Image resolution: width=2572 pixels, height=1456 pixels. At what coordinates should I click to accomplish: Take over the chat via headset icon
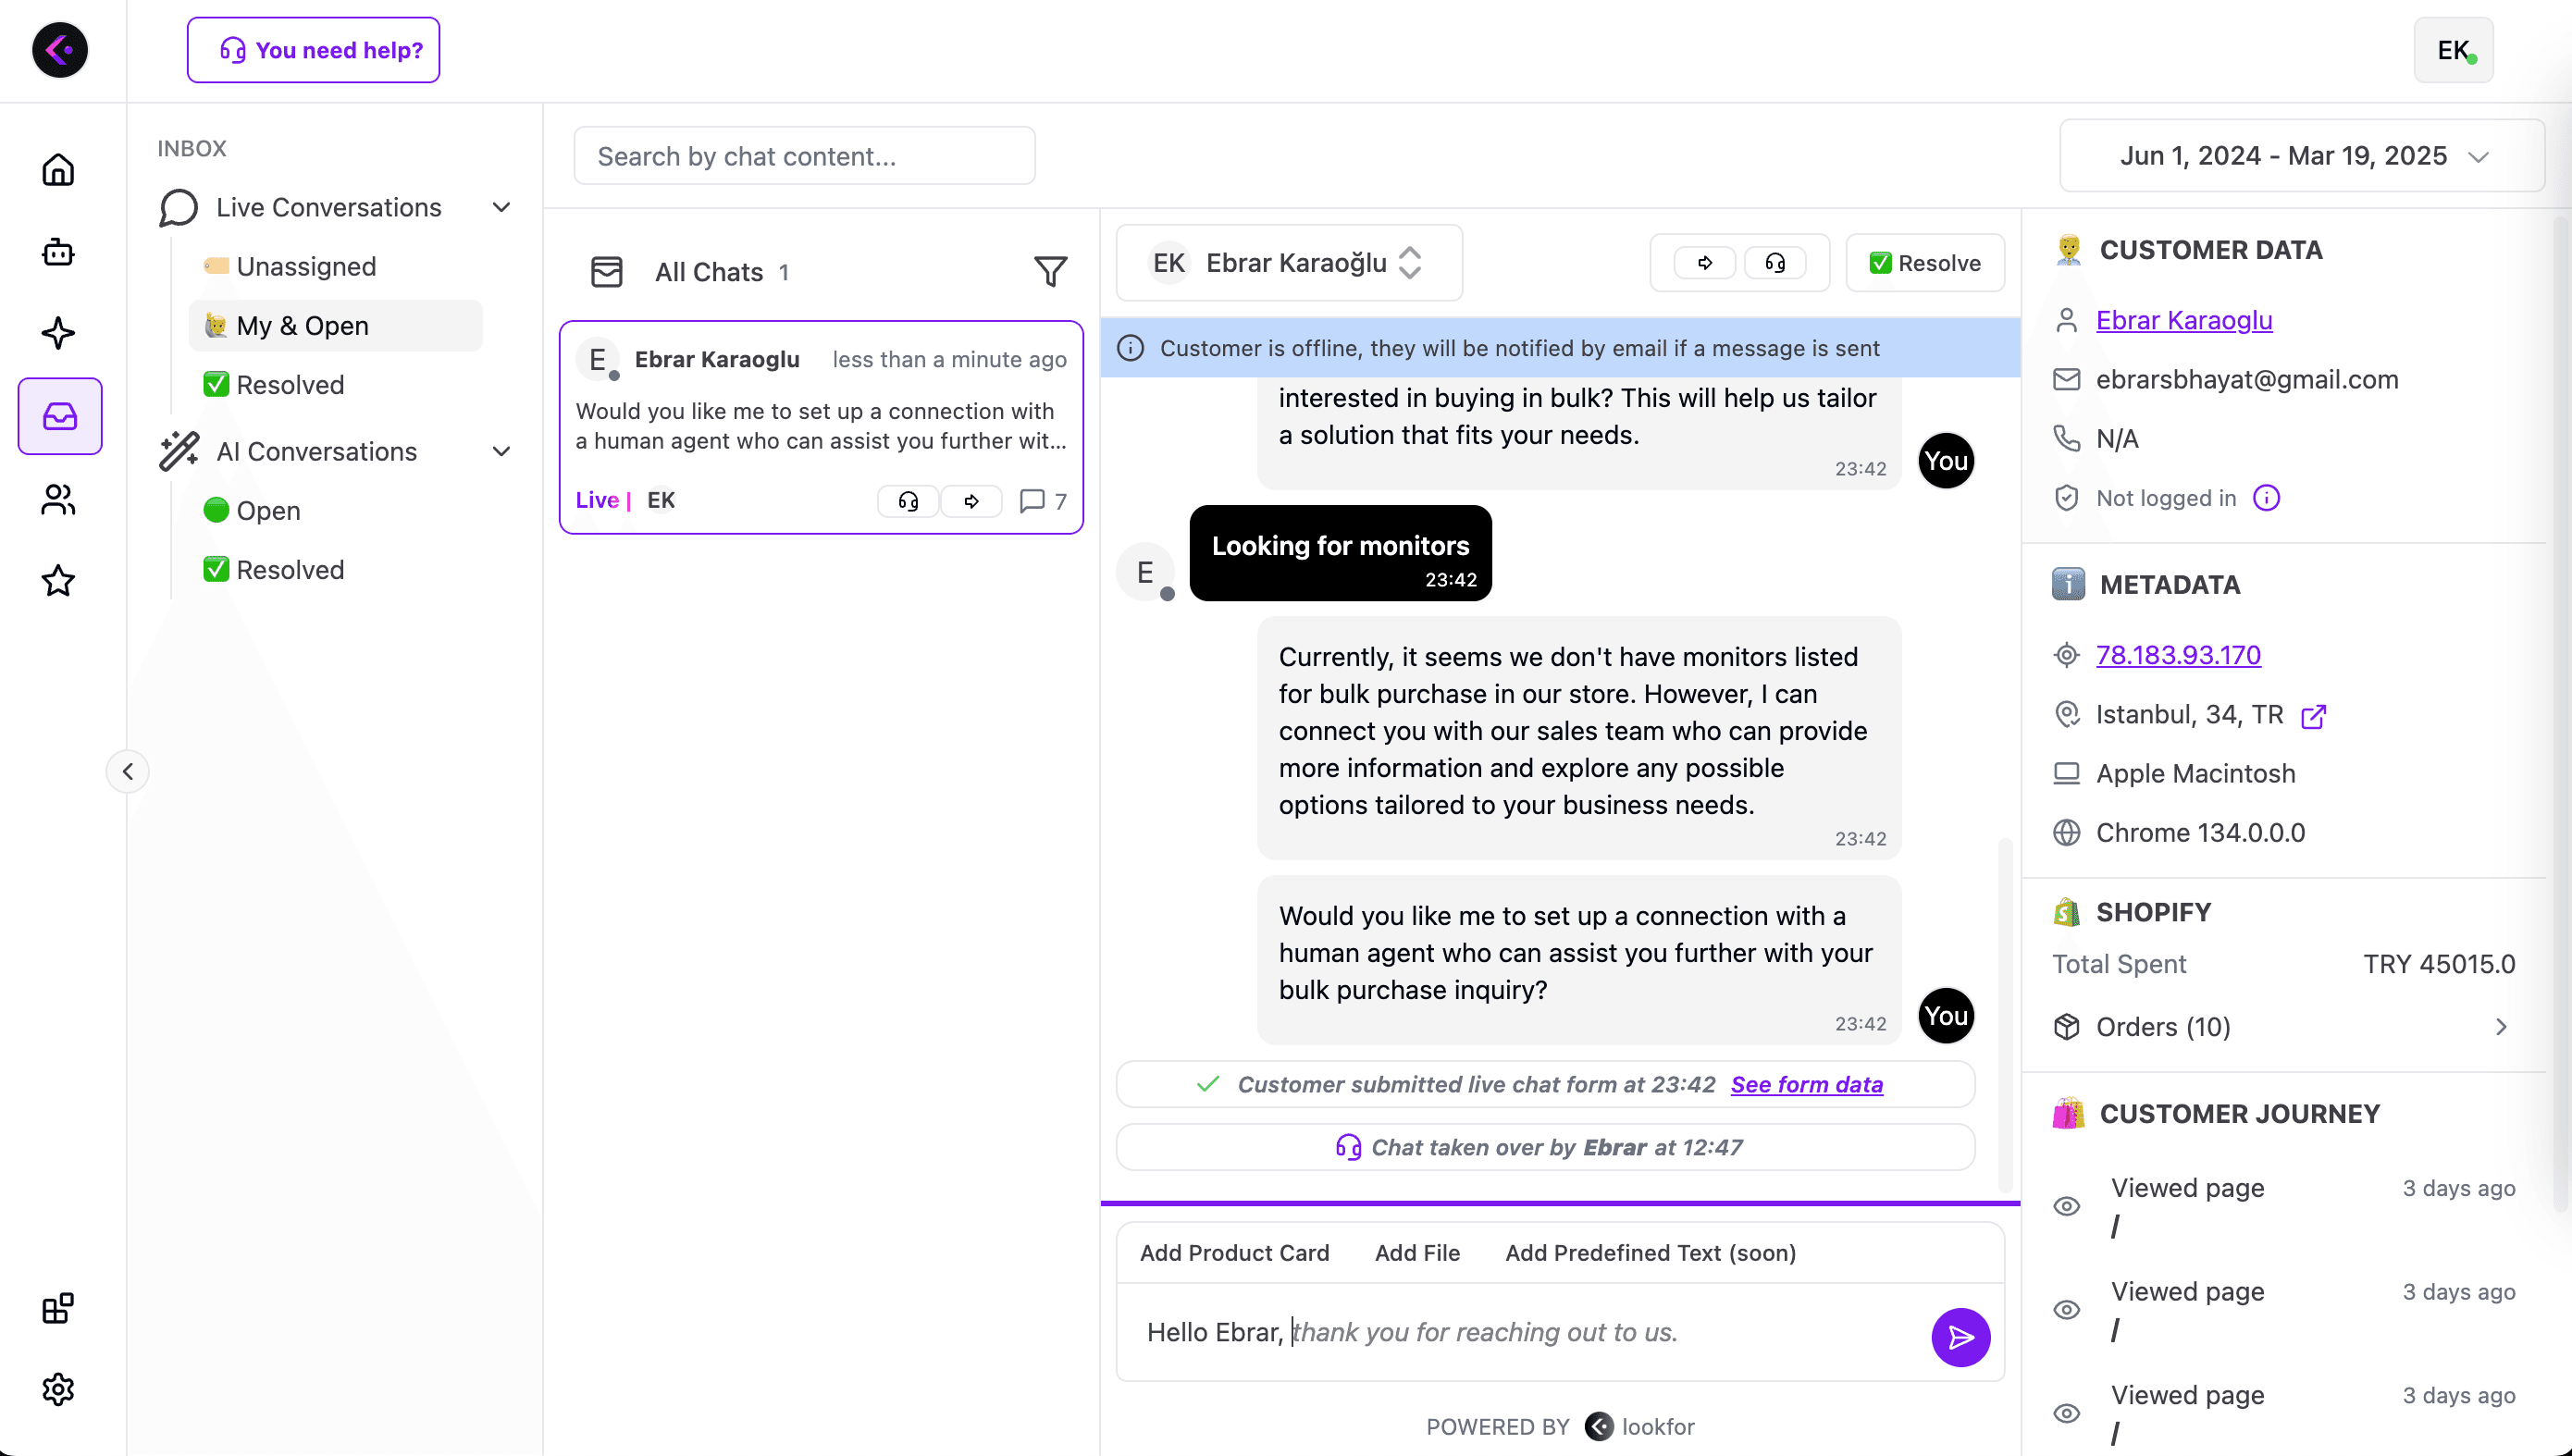click(1776, 262)
